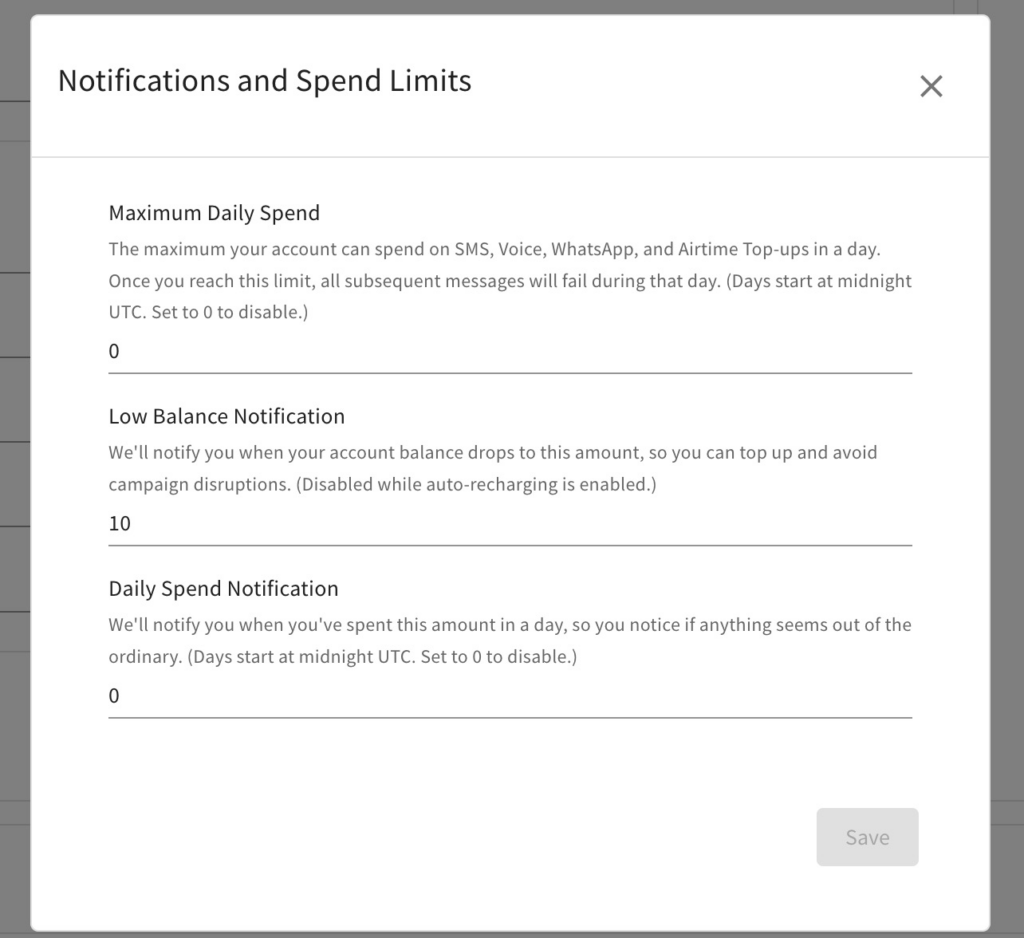Click the 'Low Balance Notification' heading label
1024x938 pixels.
227,416
